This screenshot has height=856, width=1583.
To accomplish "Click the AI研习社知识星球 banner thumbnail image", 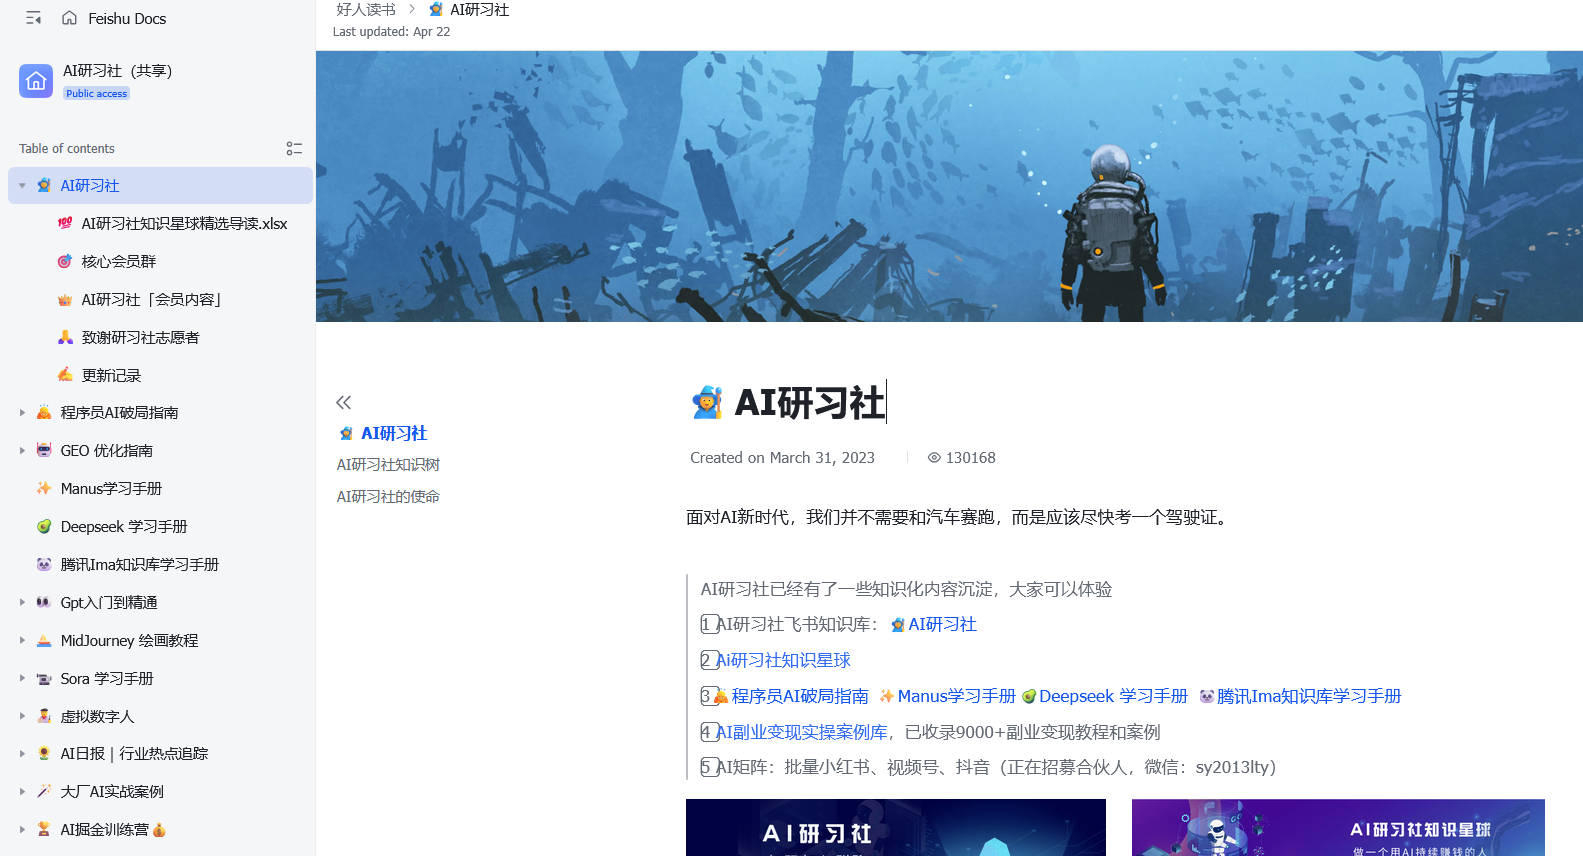I will pyautogui.click(x=1338, y=827).
